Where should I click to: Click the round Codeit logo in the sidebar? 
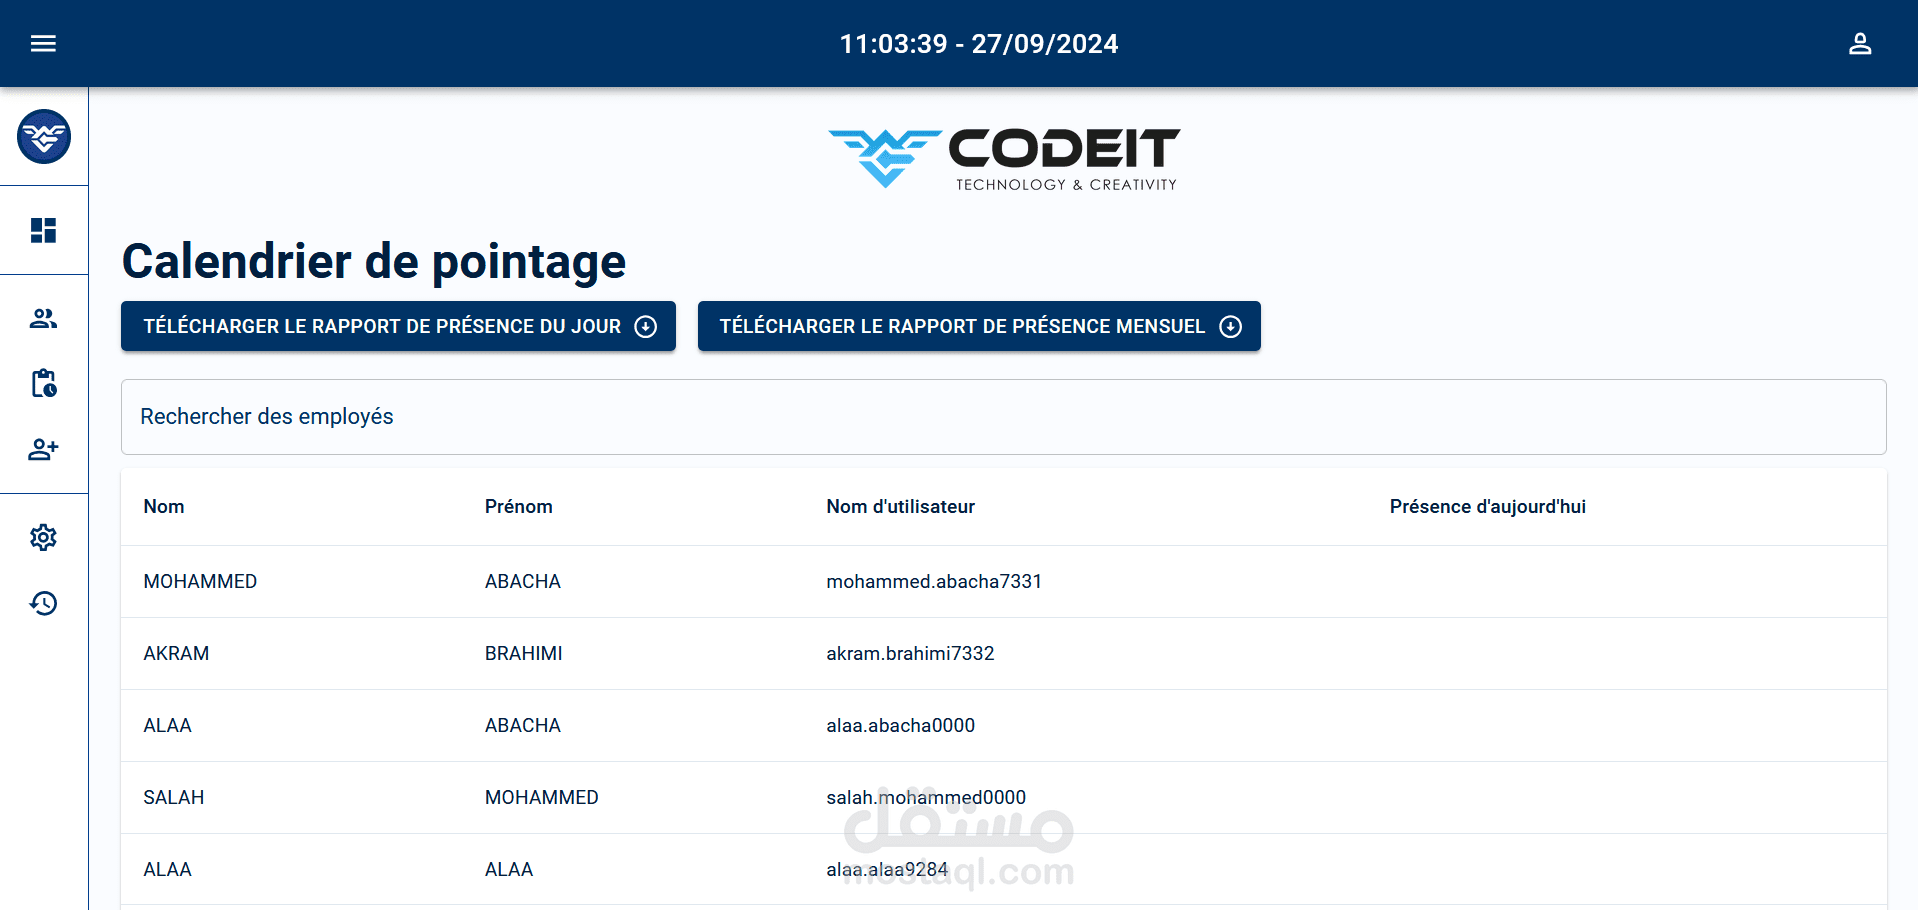click(44, 136)
